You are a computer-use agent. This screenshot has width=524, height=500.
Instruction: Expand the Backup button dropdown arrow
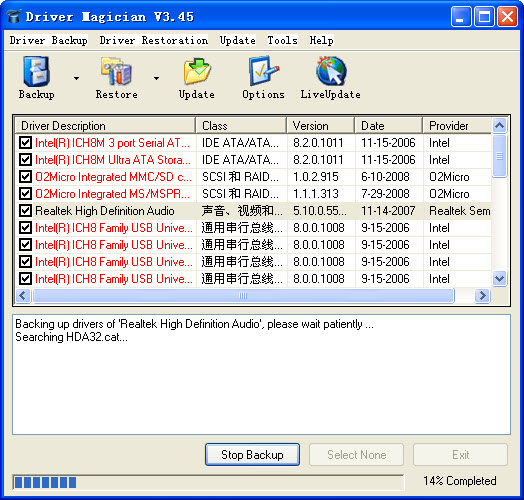point(77,78)
